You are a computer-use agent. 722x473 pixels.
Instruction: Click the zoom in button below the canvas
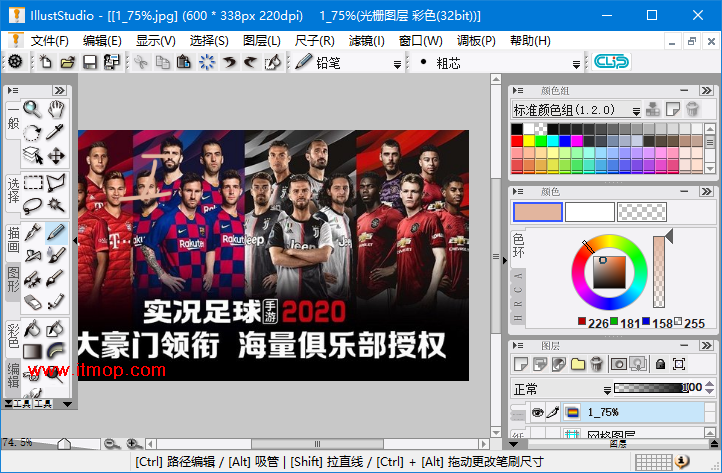133,444
